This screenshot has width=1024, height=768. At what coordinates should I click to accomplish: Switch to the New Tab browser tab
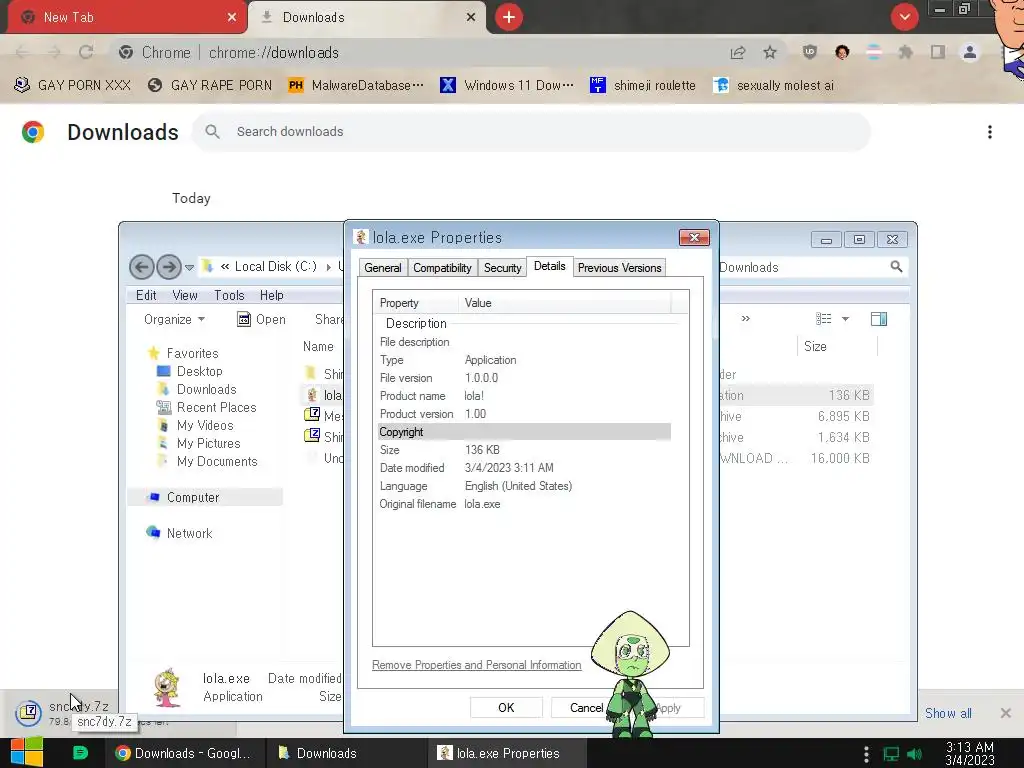[x=127, y=17]
